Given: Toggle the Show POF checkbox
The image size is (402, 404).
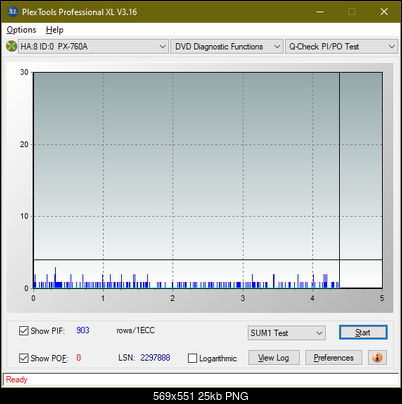Looking at the screenshot, I should point(24,358).
